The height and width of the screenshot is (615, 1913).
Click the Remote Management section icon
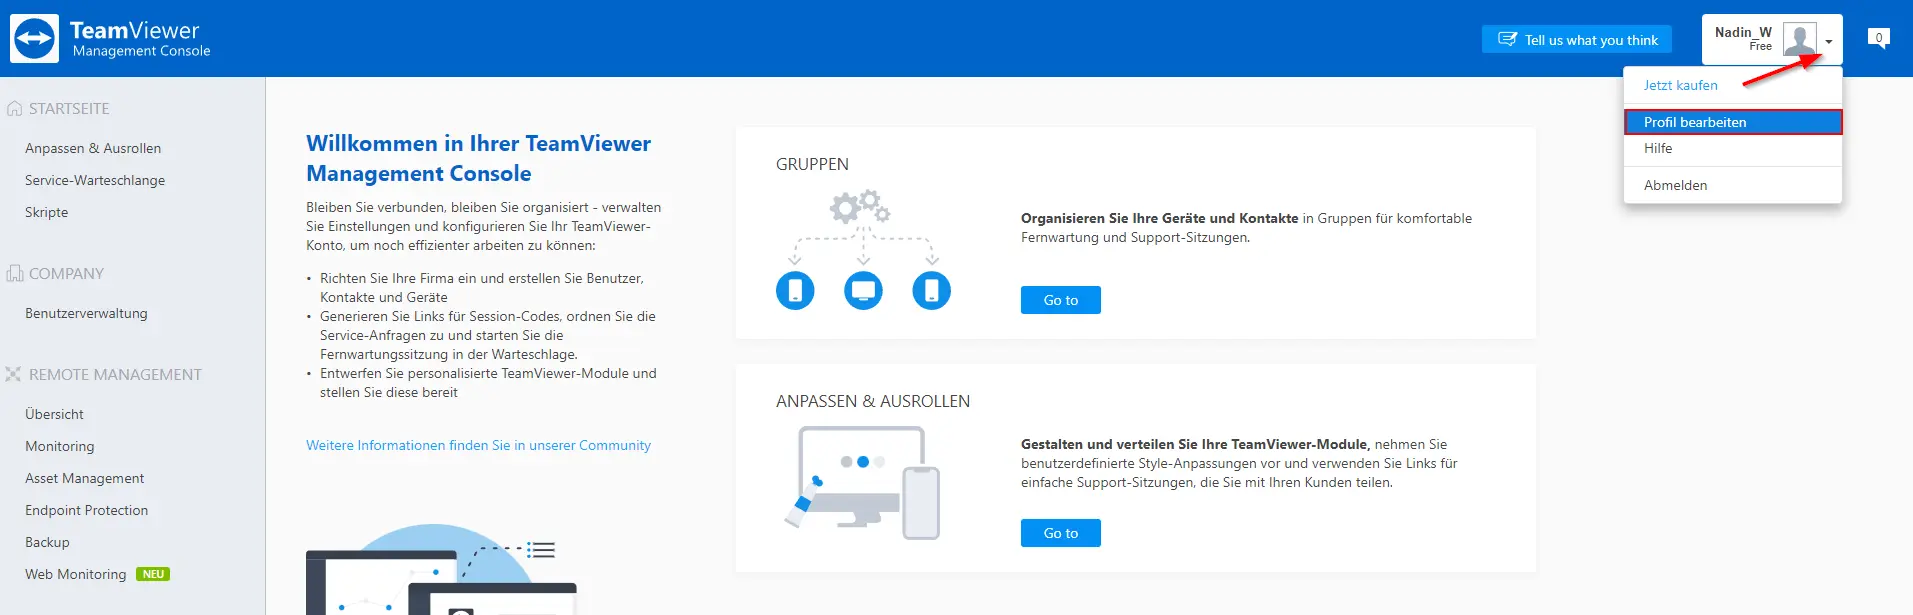(x=13, y=374)
